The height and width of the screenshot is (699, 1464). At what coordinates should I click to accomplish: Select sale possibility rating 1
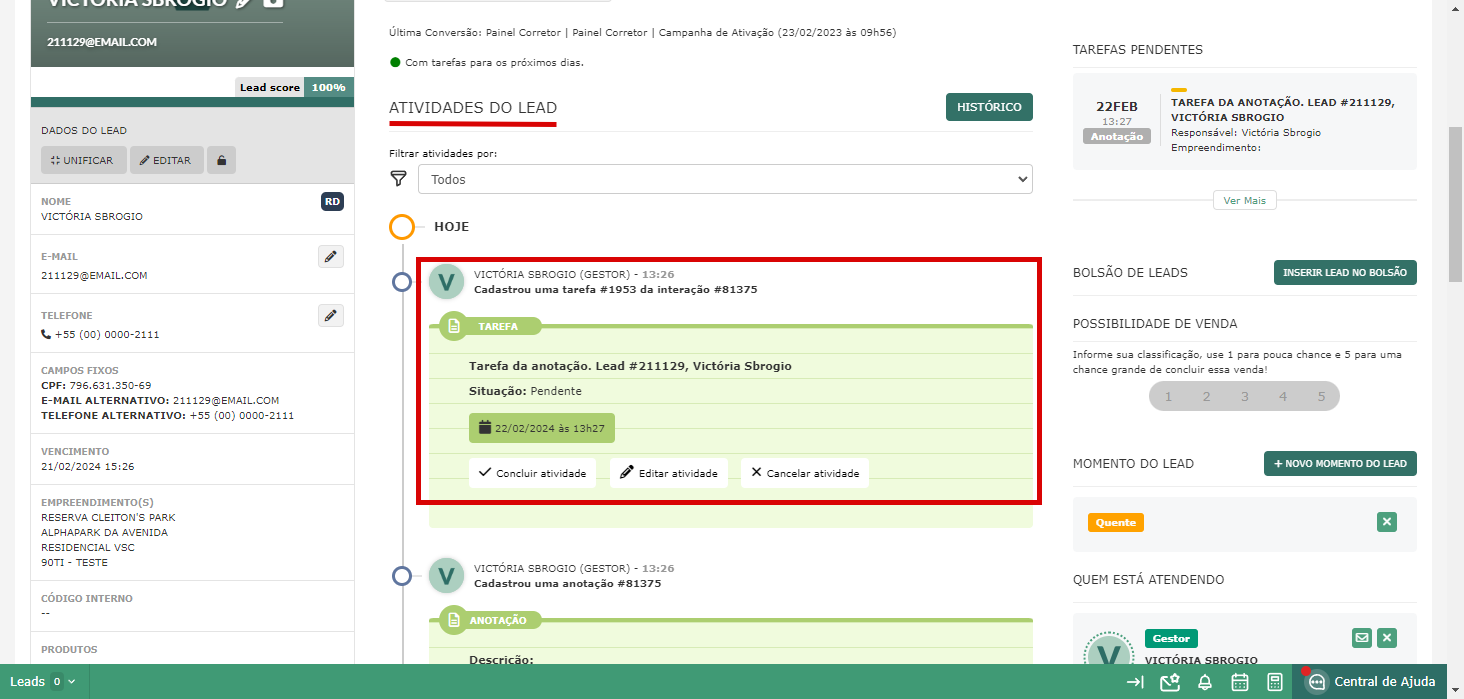point(1168,397)
